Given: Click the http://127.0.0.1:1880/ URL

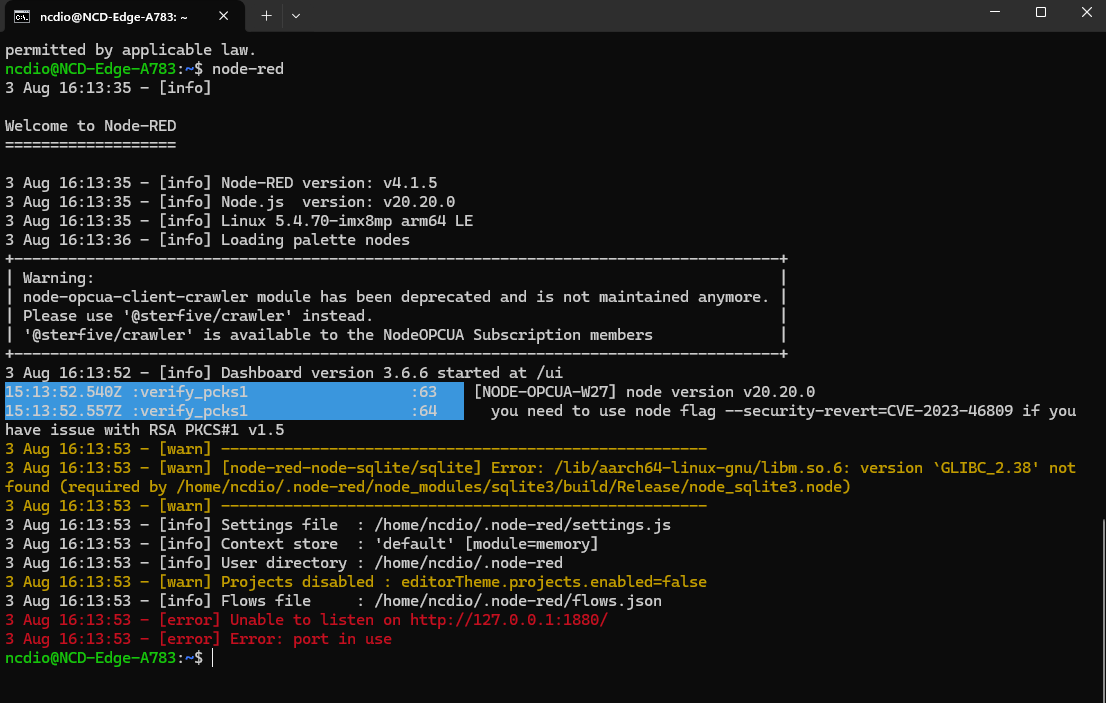Looking at the screenshot, I should pyautogui.click(x=509, y=620).
